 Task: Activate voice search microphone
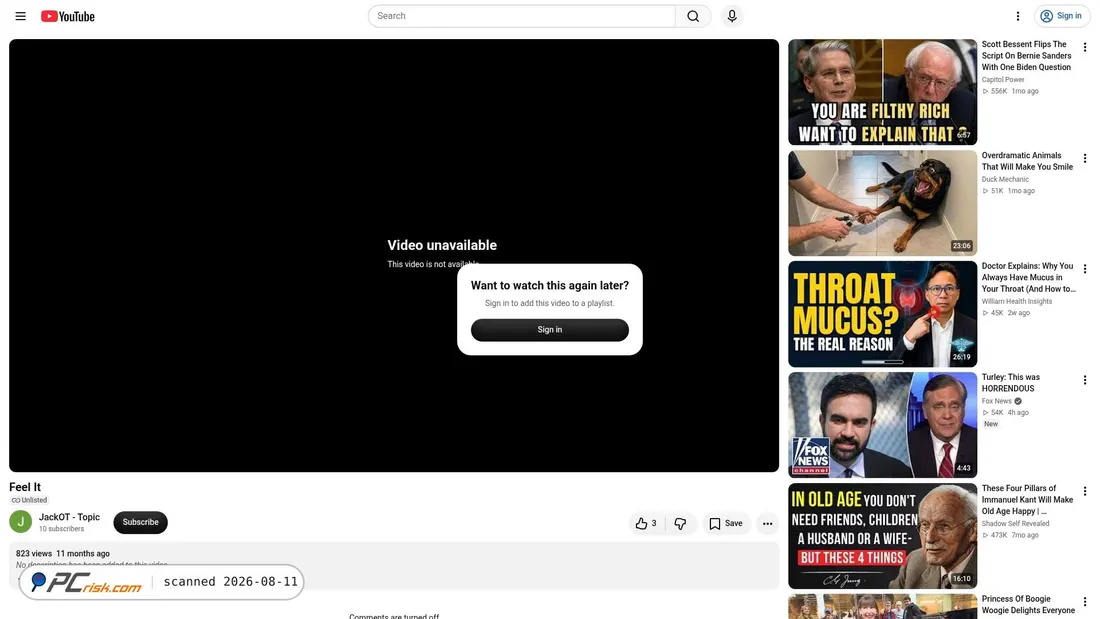click(732, 16)
